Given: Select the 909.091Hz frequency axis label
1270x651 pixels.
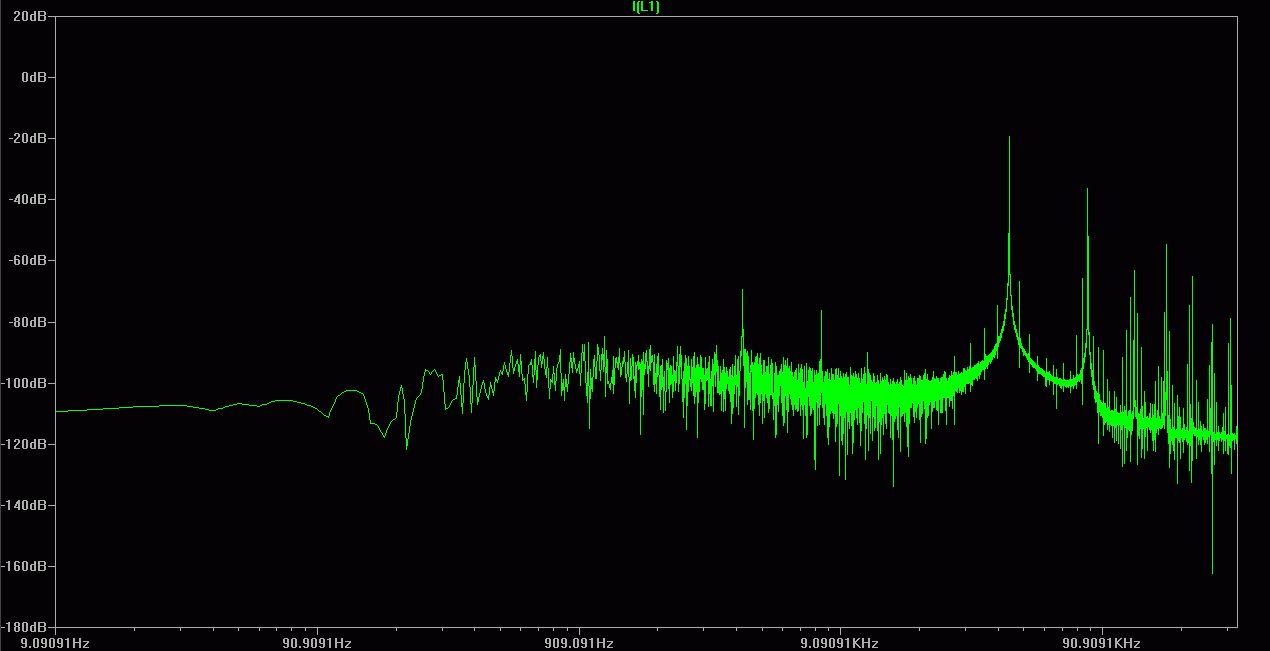Looking at the screenshot, I should pyautogui.click(x=581, y=643).
